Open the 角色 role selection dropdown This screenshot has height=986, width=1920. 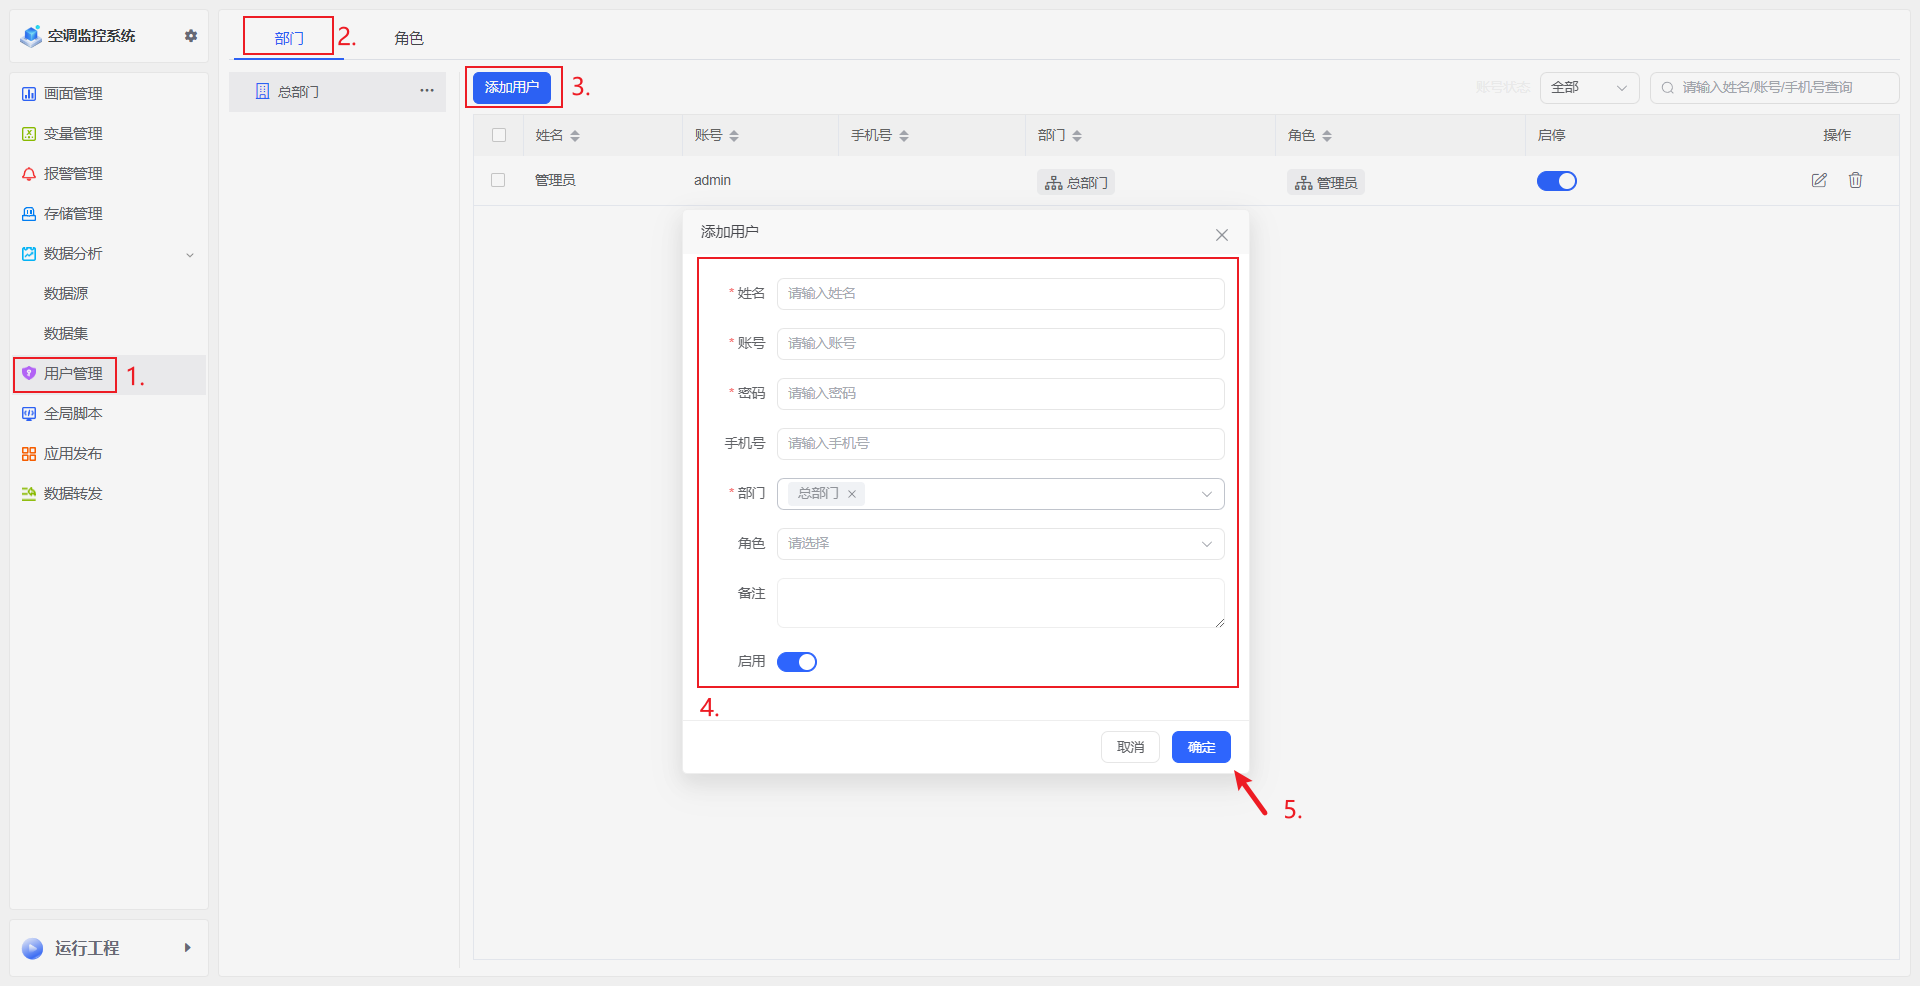tap(1000, 543)
